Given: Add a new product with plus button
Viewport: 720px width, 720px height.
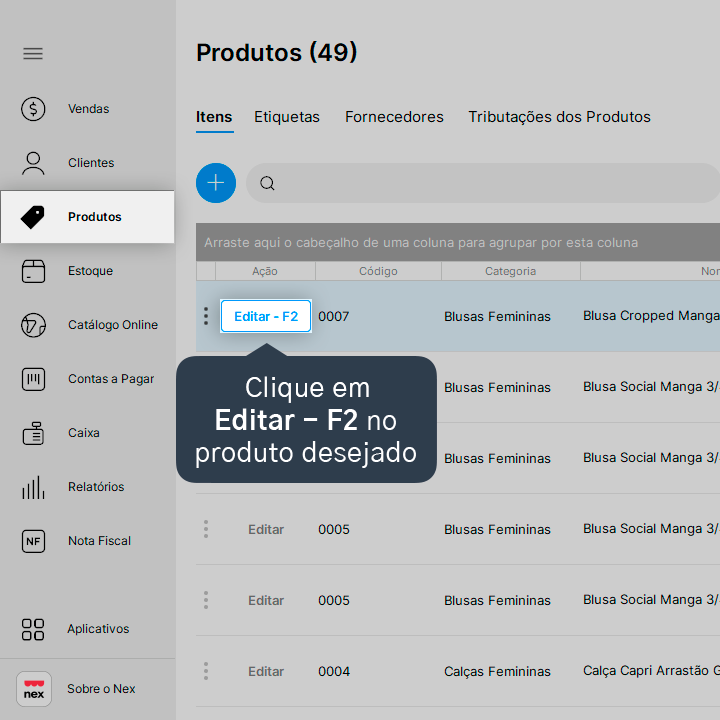Looking at the screenshot, I should pyautogui.click(x=216, y=183).
